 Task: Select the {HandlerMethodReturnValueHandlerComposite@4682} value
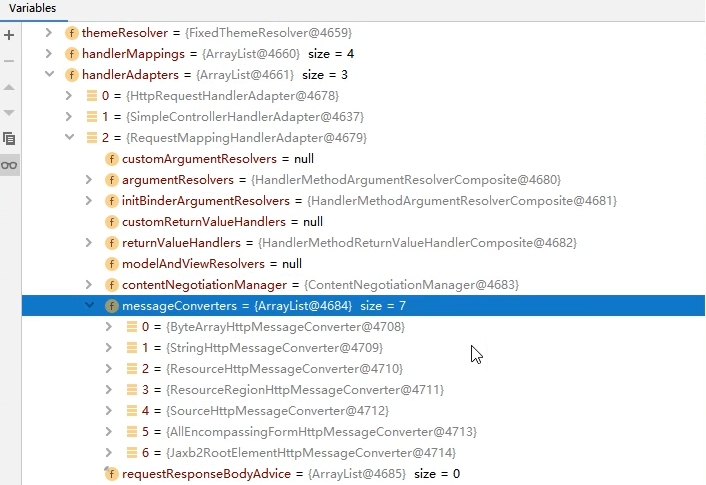(x=417, y=243)
